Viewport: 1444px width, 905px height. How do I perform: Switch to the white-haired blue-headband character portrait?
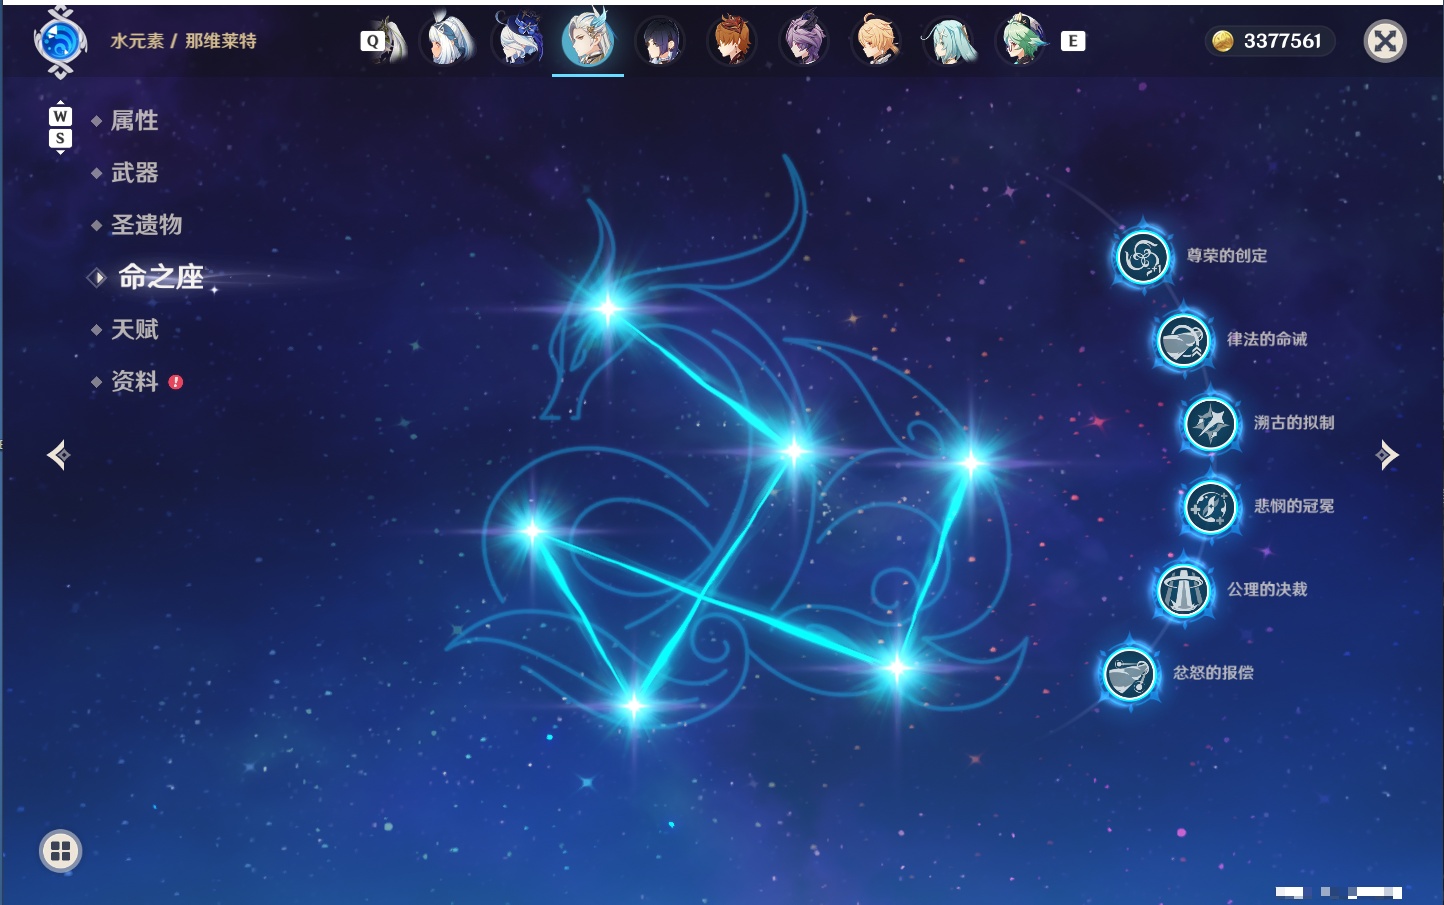click(446, 40)
